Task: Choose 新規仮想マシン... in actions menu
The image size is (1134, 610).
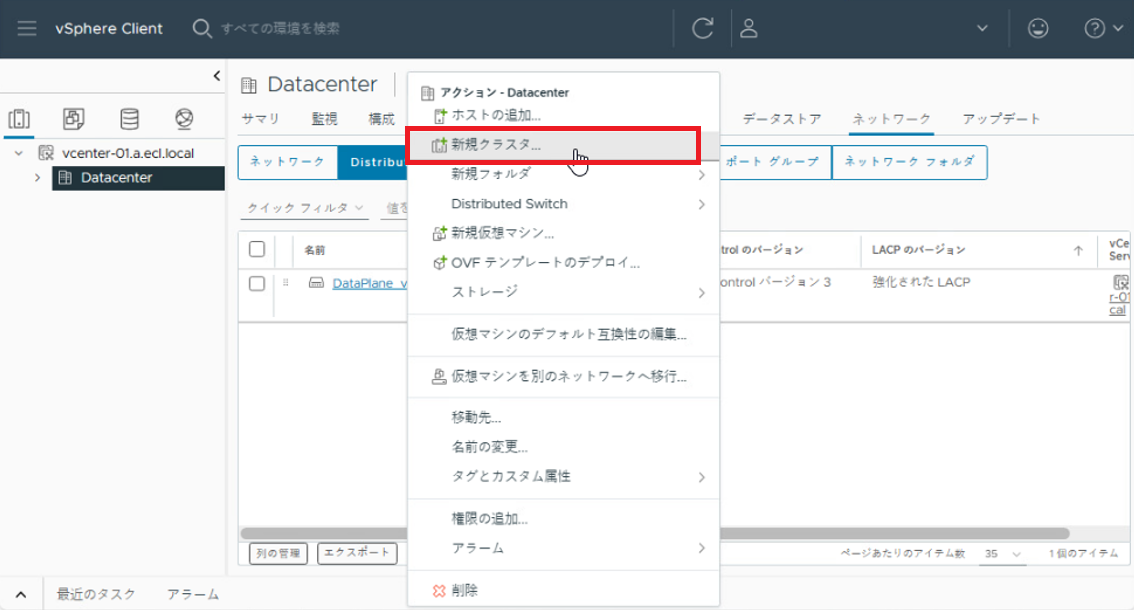Action: pyautogui.click(x=502, y=233)
